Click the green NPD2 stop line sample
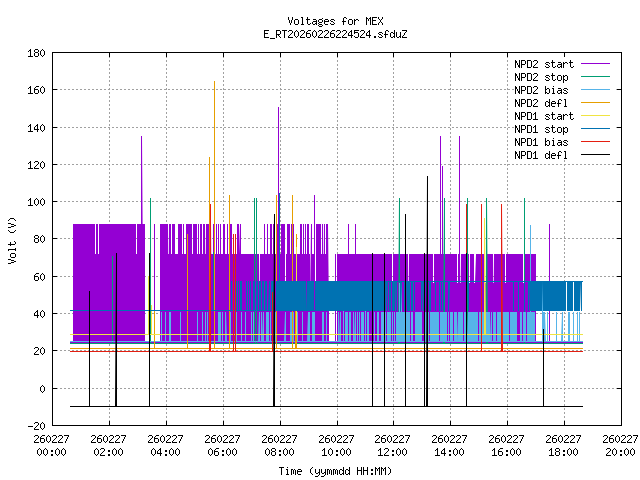640x480 pixels. point(596,77)
